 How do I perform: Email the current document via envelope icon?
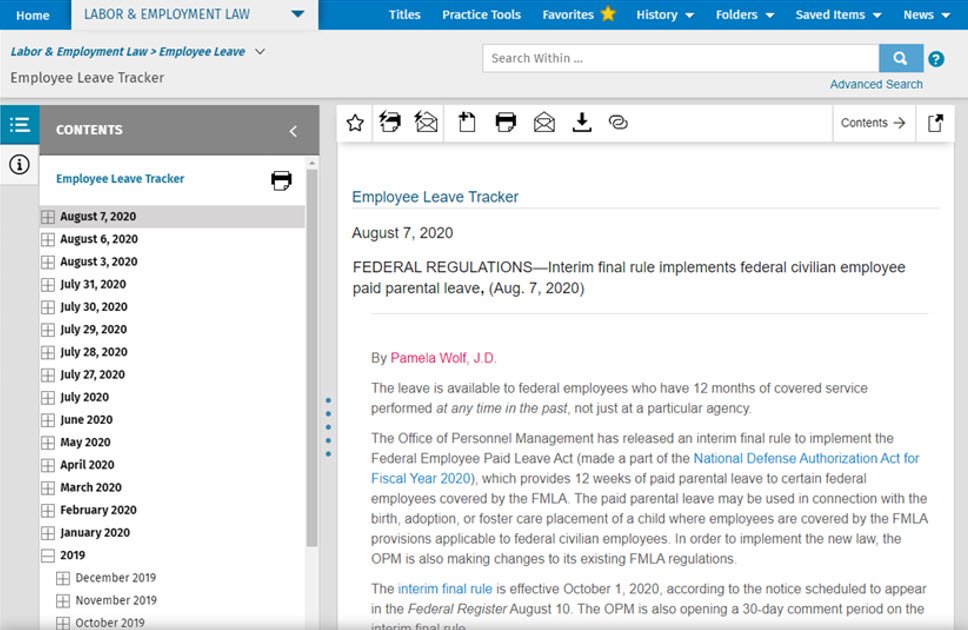pyautogui.click(x=544, y=122)
